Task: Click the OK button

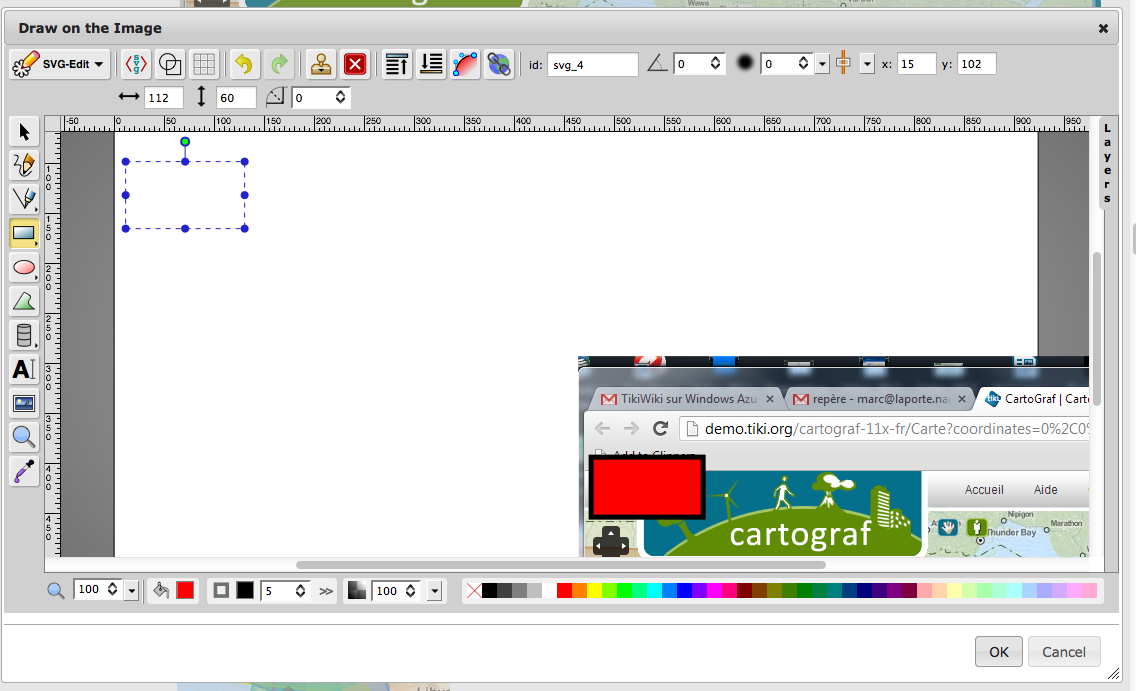Action: point(998,652)
